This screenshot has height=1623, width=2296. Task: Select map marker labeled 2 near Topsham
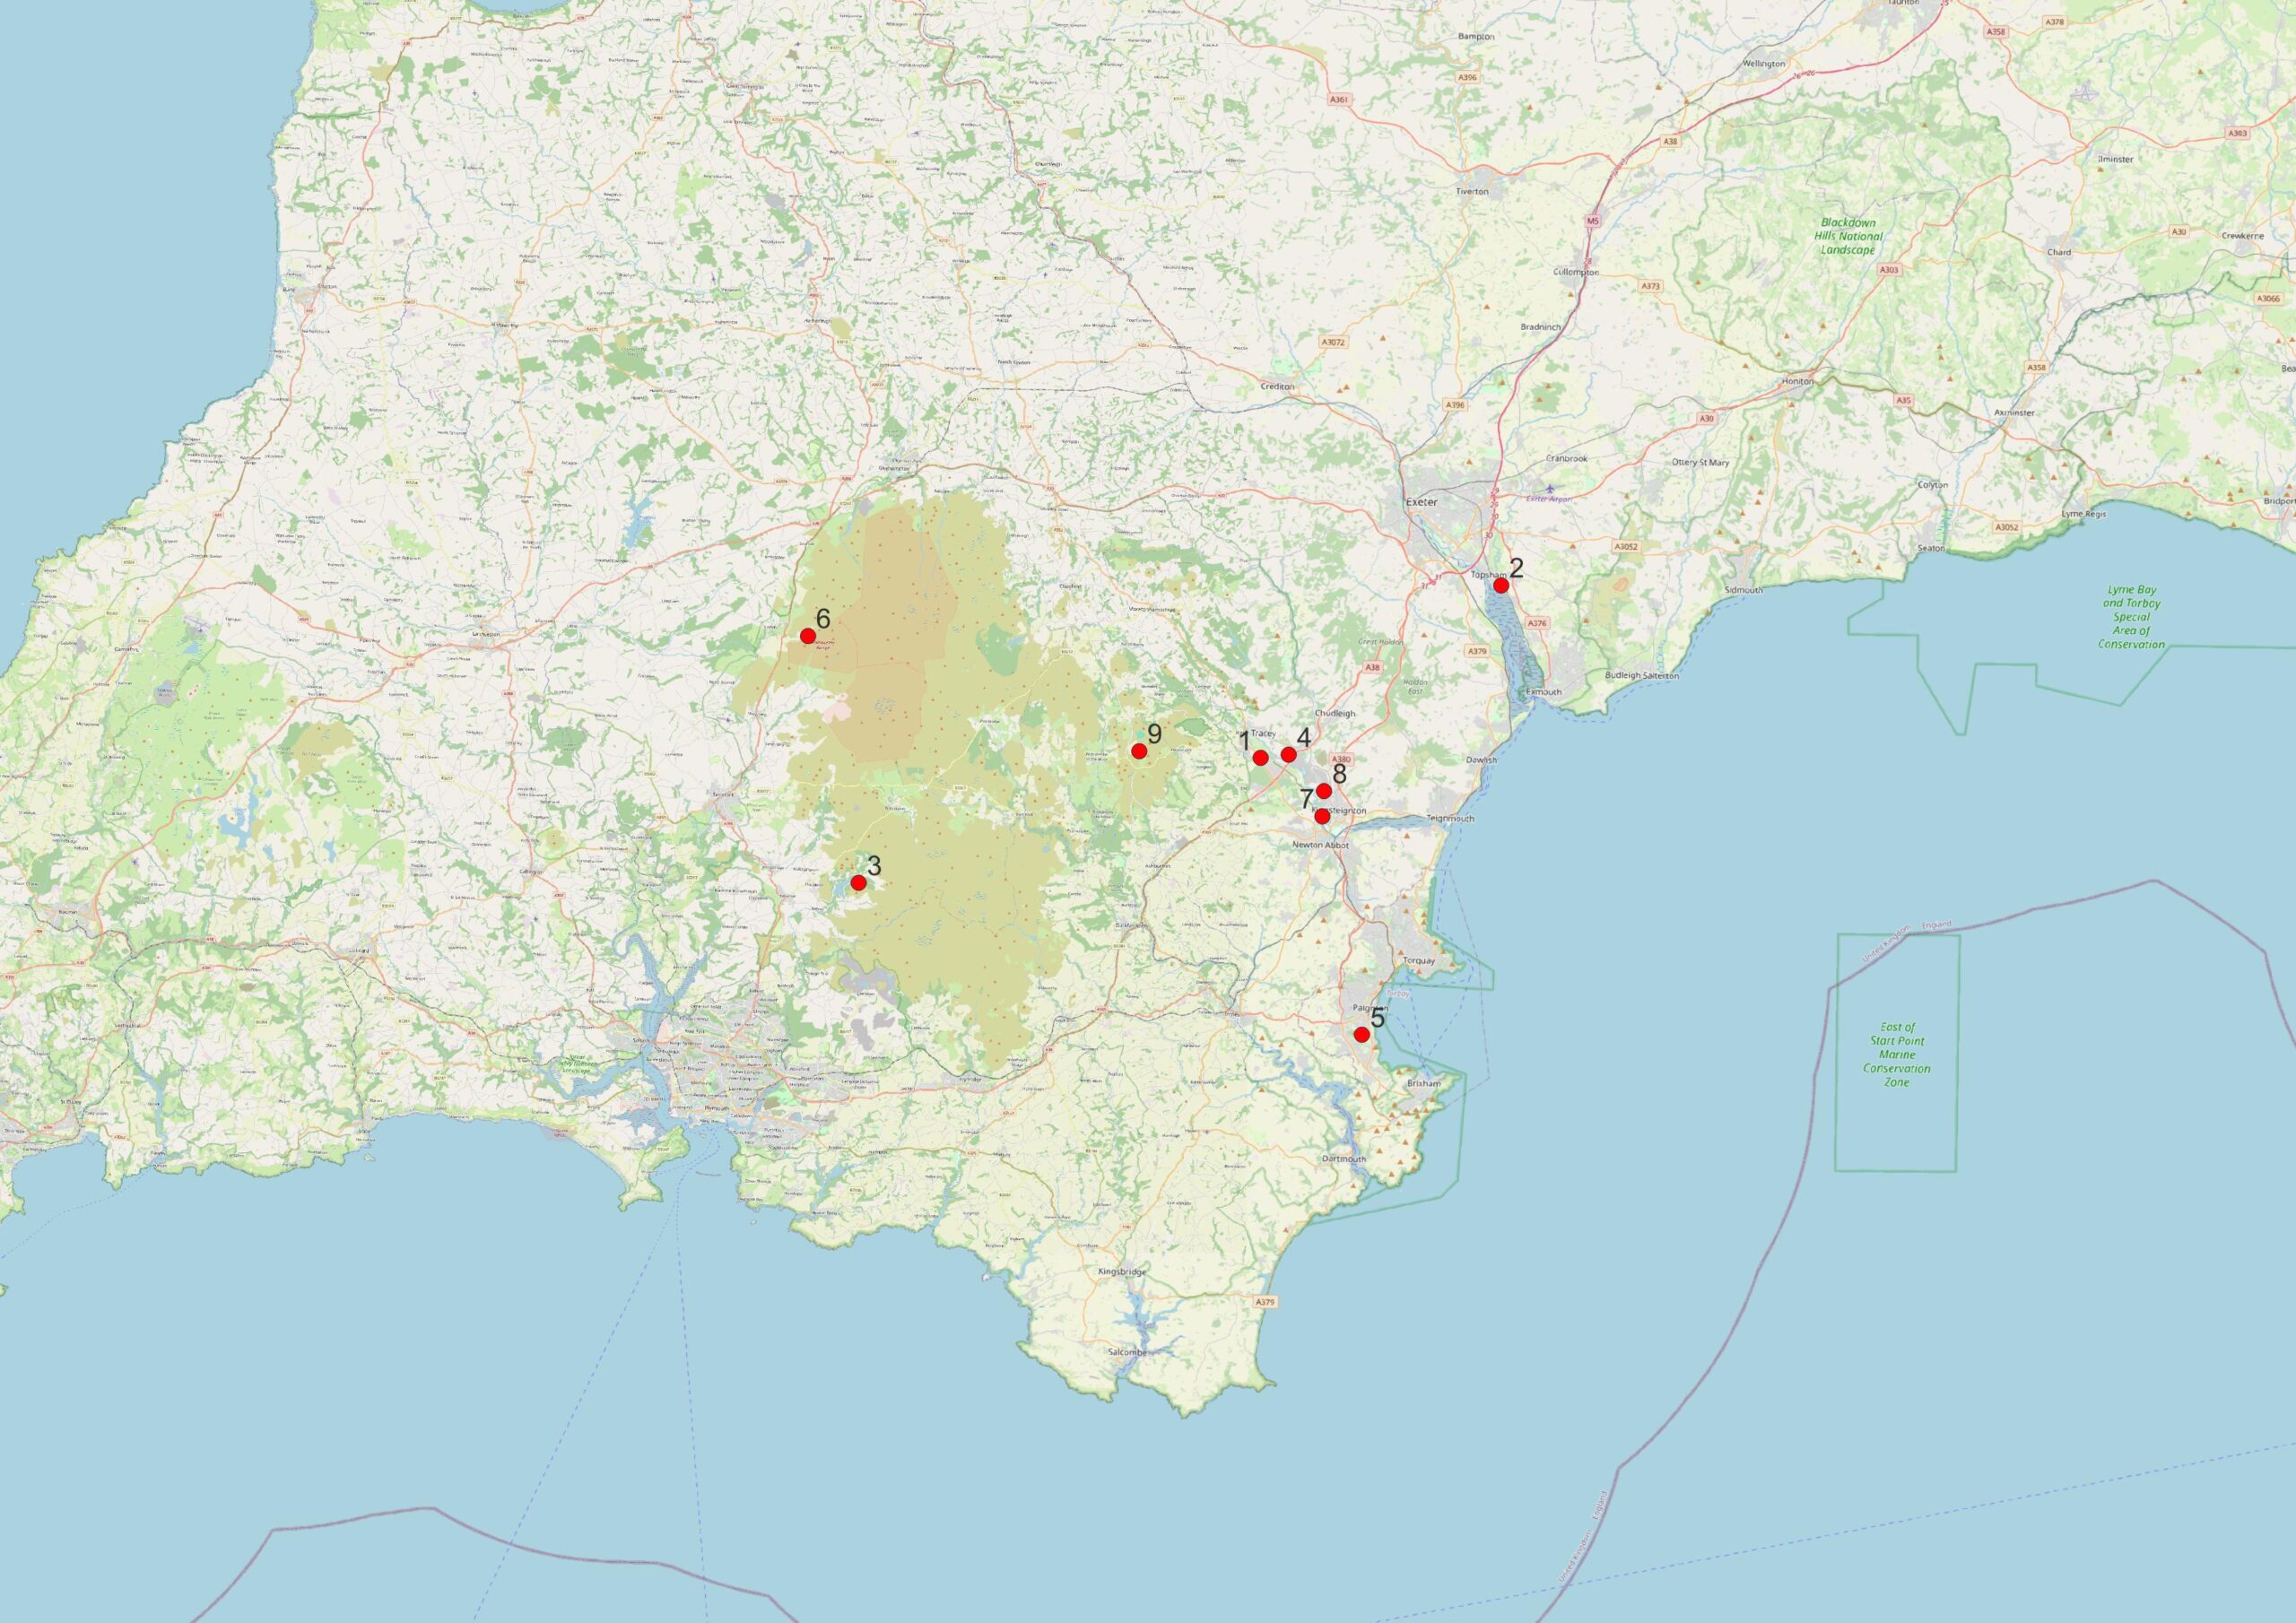coord(1501,585)
